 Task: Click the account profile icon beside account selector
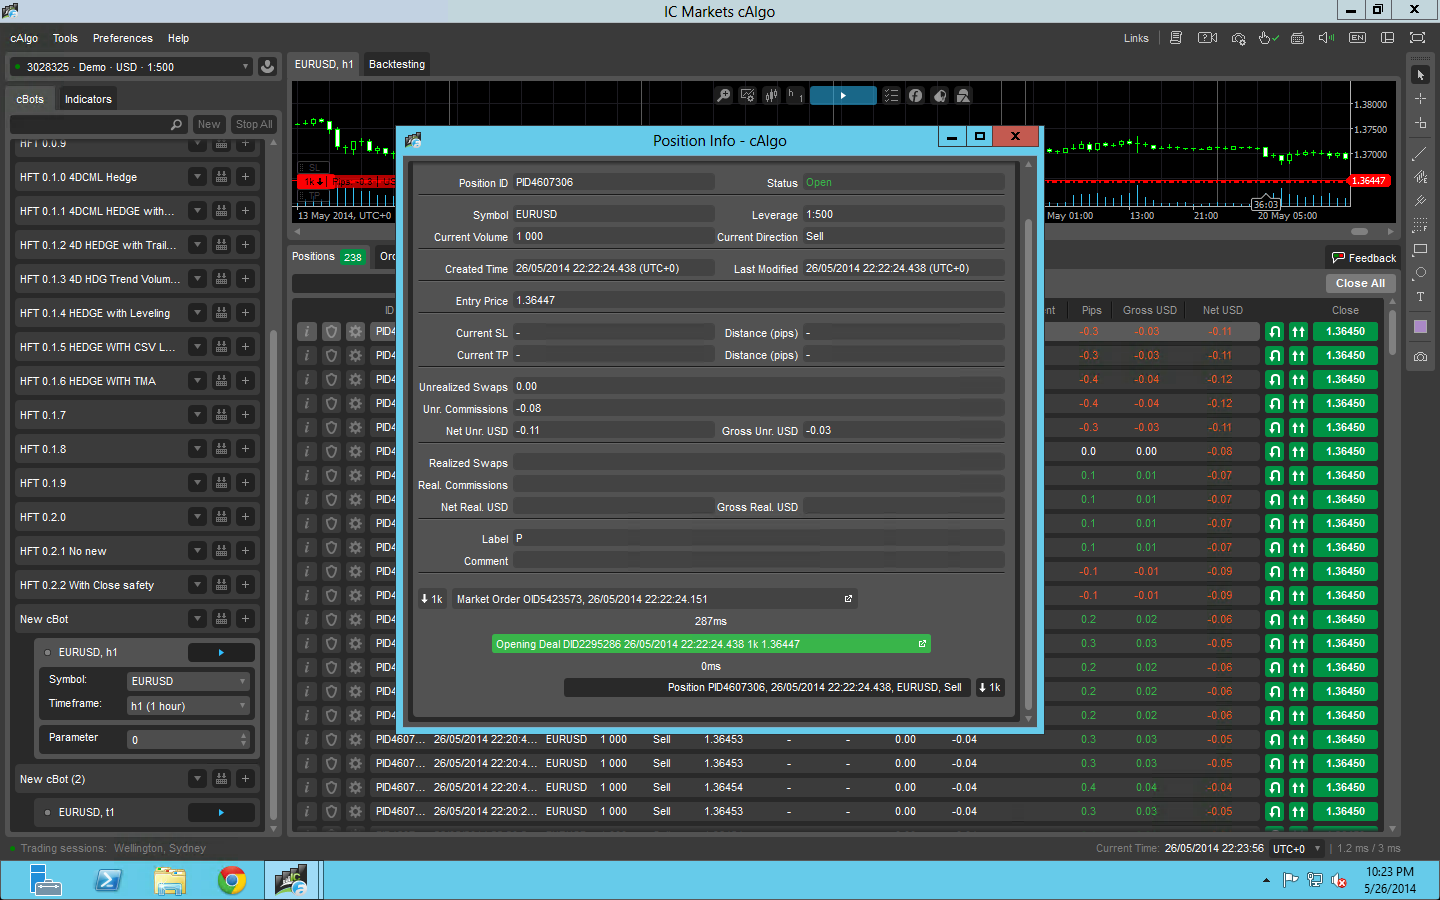[x=267, y=67]
